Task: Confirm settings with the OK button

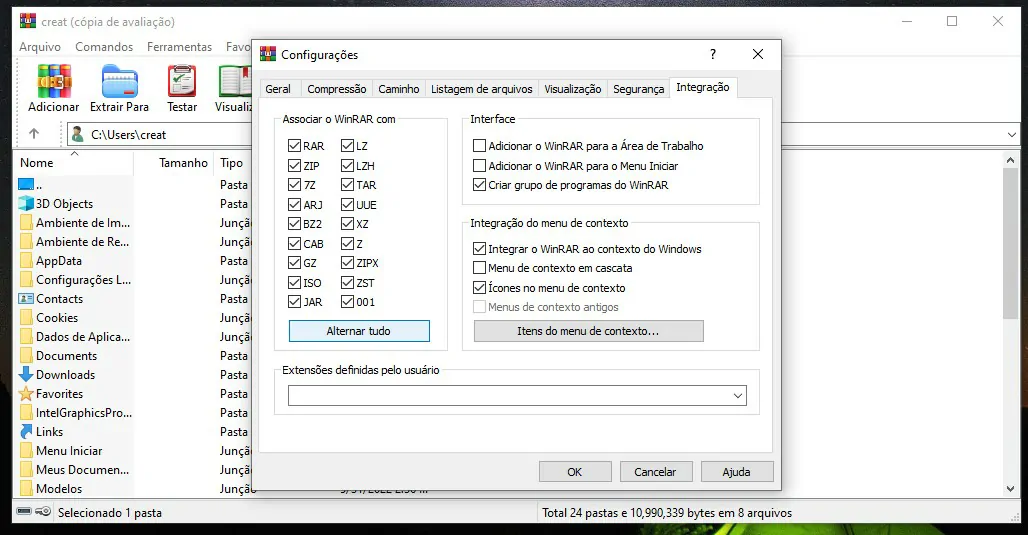Action: 574,472
